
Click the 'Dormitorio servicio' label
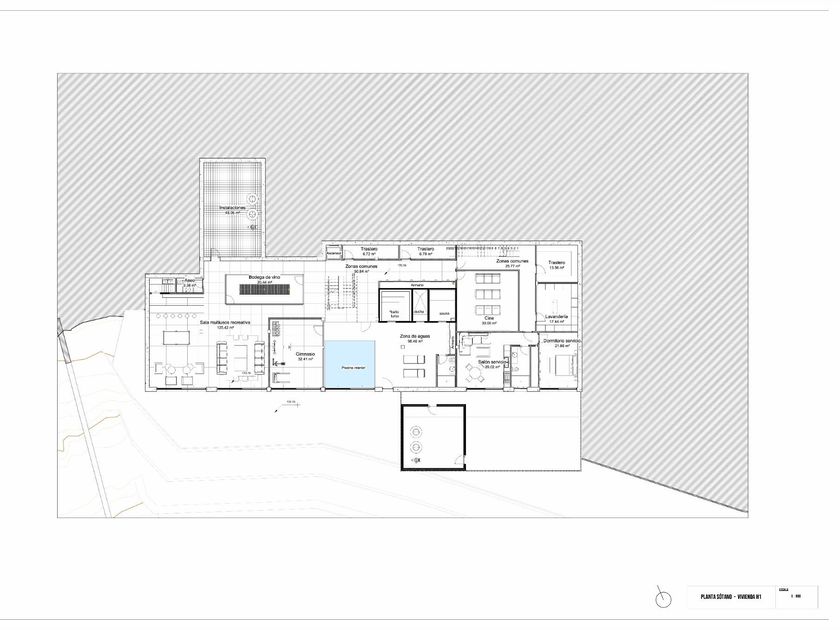tap(561, 341)
